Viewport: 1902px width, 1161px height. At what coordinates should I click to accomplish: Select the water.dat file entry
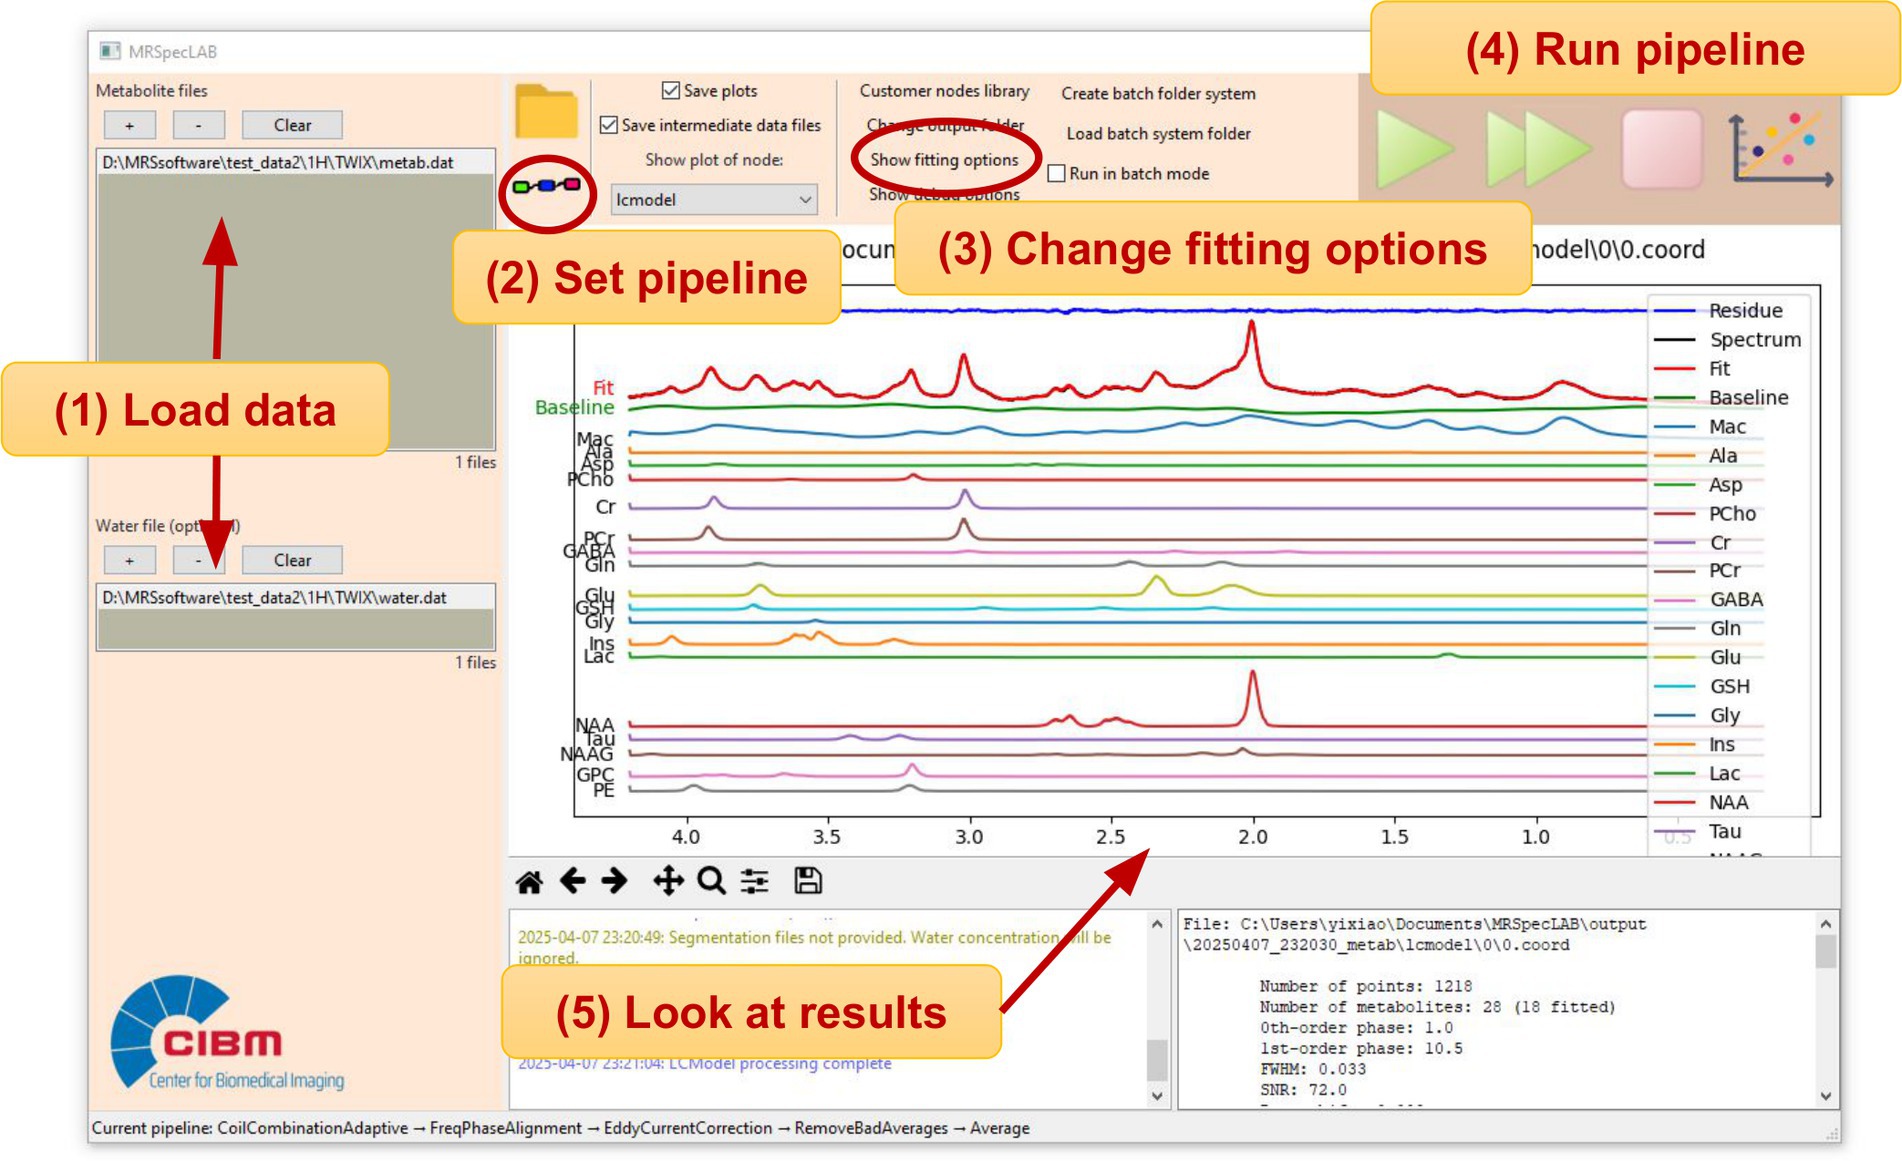click(296, 597)
